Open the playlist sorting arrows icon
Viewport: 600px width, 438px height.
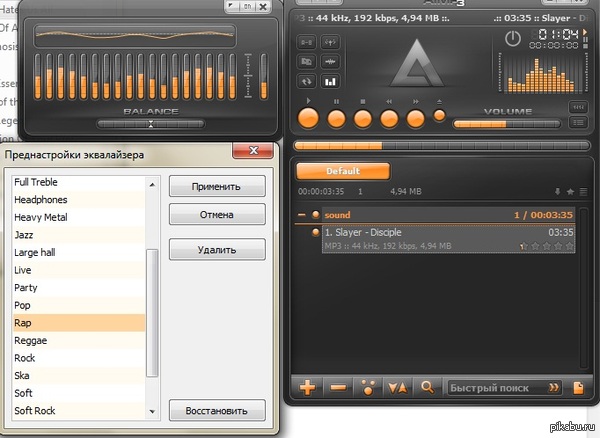point(397,388)
